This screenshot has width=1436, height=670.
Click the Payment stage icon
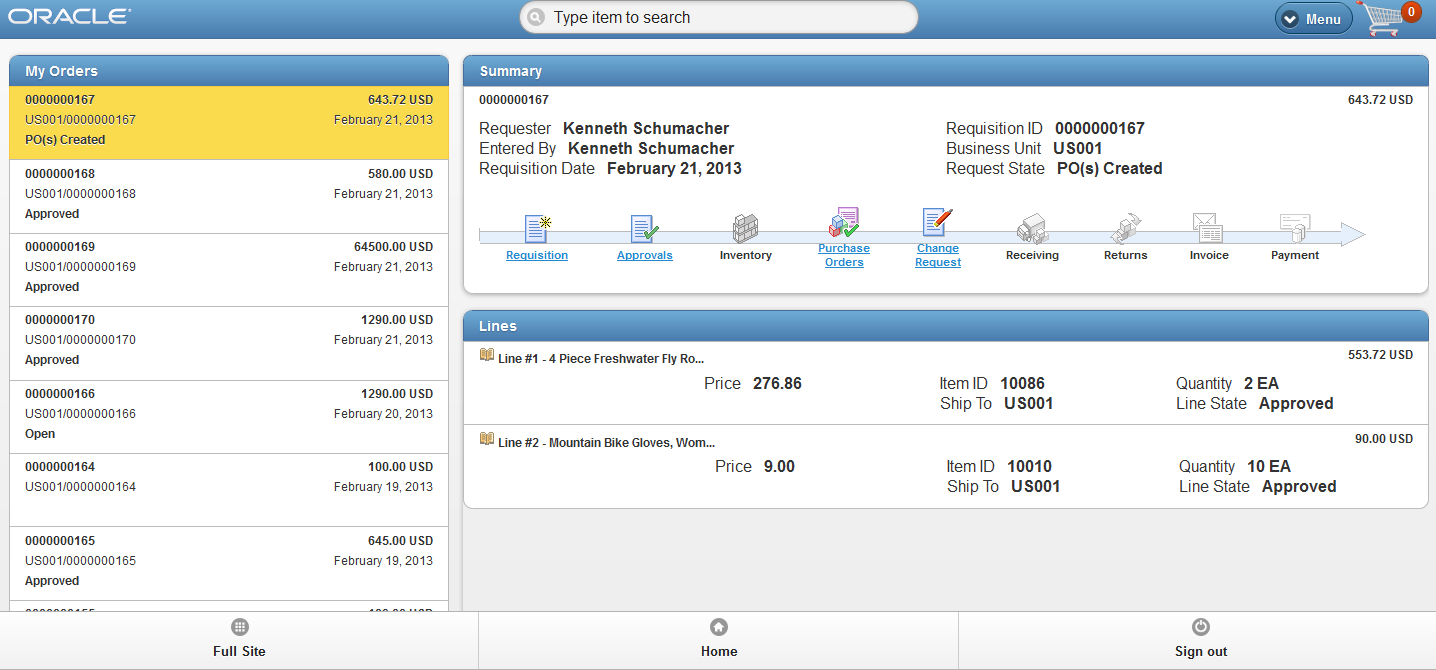[x=1295, y=228]
